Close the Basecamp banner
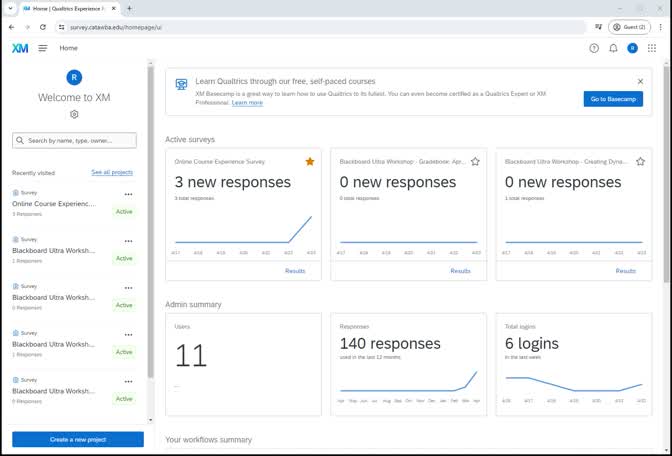 click(640, 81)
